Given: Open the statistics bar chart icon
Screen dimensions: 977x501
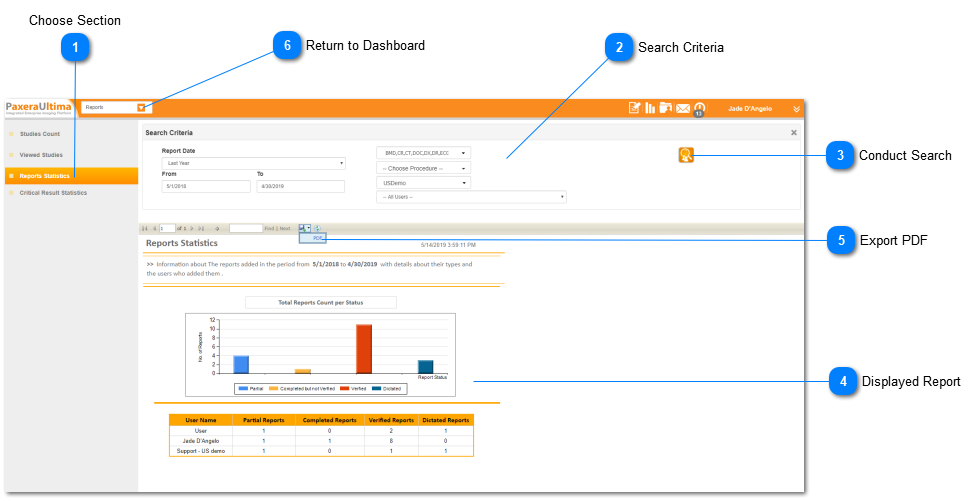Looking at the screenshot, I should (650, 108).
